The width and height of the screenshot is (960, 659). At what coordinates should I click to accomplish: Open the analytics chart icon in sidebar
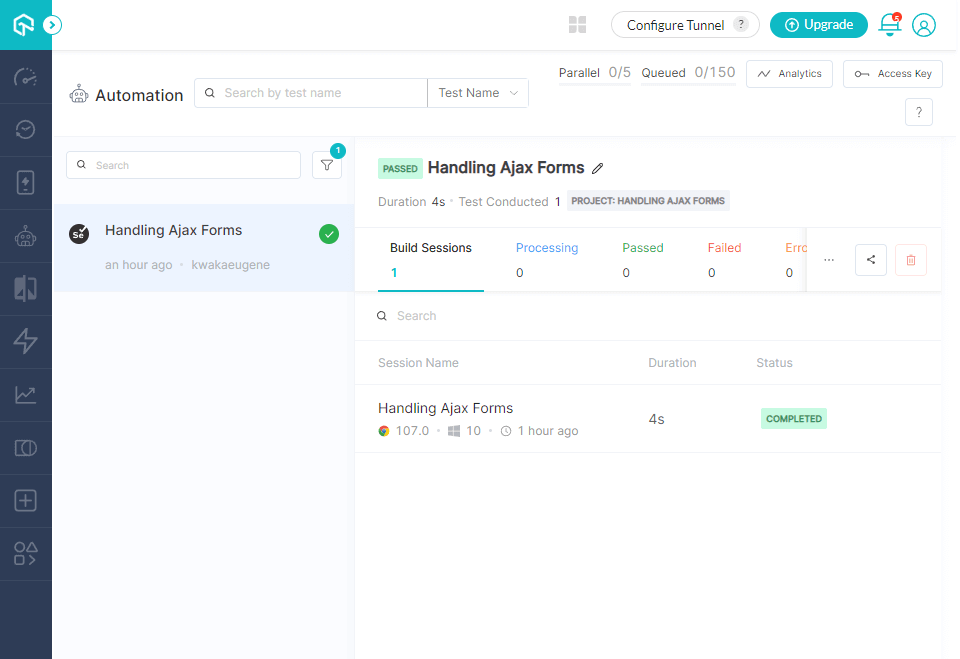[26, 395]
